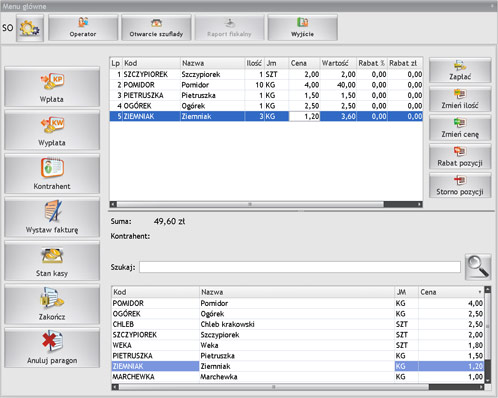Select CHLEB Chleb krakowski product
Screen dimensions: 498x398
[298, 324]
